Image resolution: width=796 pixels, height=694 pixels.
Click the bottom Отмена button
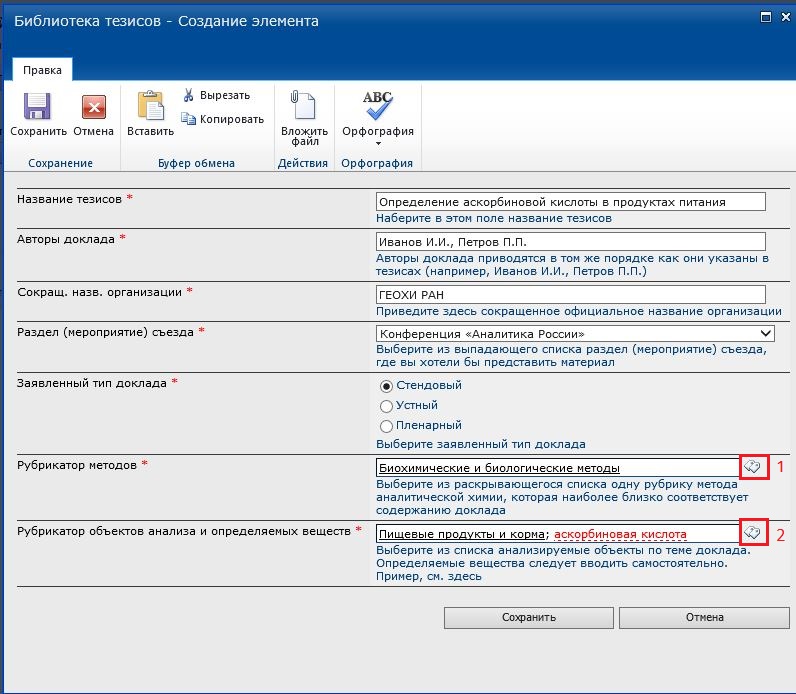tap(704, 617)
